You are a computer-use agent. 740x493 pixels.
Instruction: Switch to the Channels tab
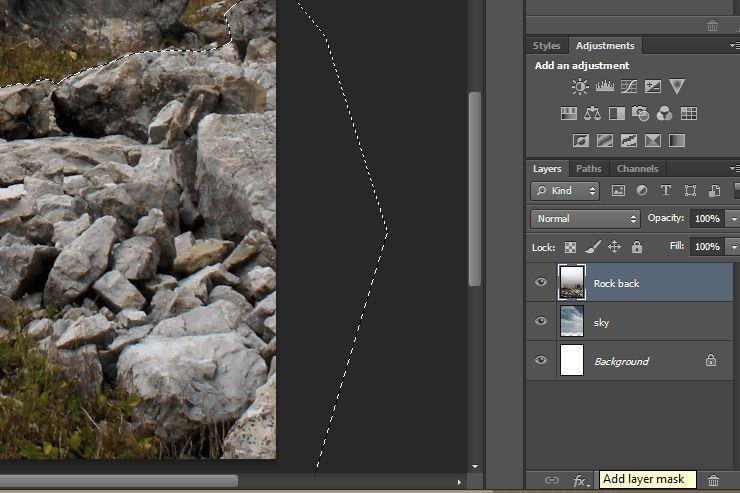click(637, 169)
